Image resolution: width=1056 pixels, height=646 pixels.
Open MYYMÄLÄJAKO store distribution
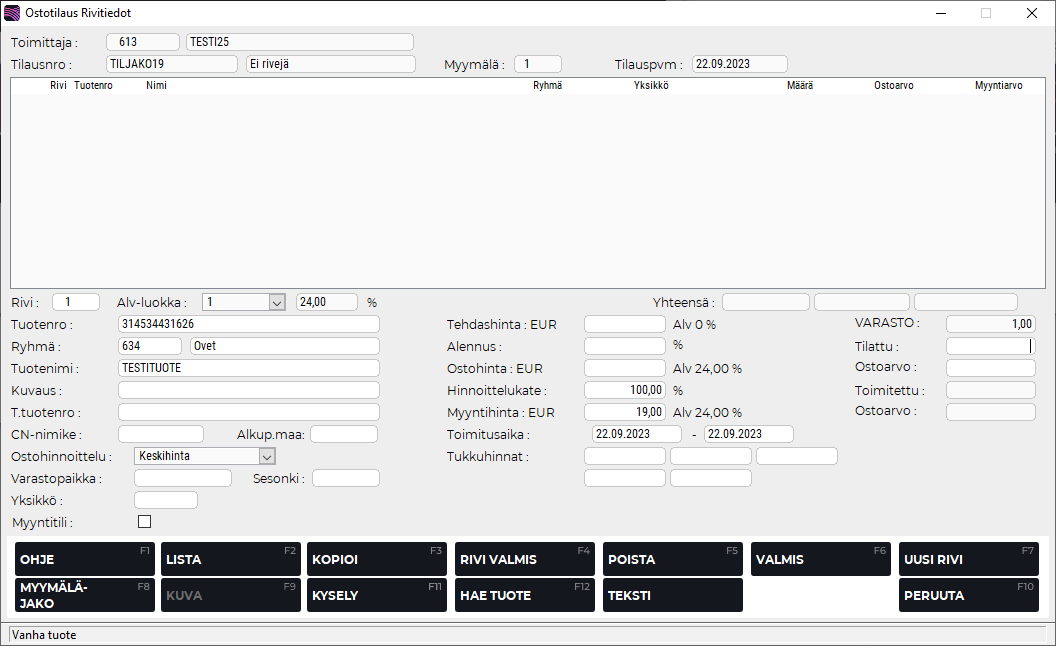coord(85,595)
